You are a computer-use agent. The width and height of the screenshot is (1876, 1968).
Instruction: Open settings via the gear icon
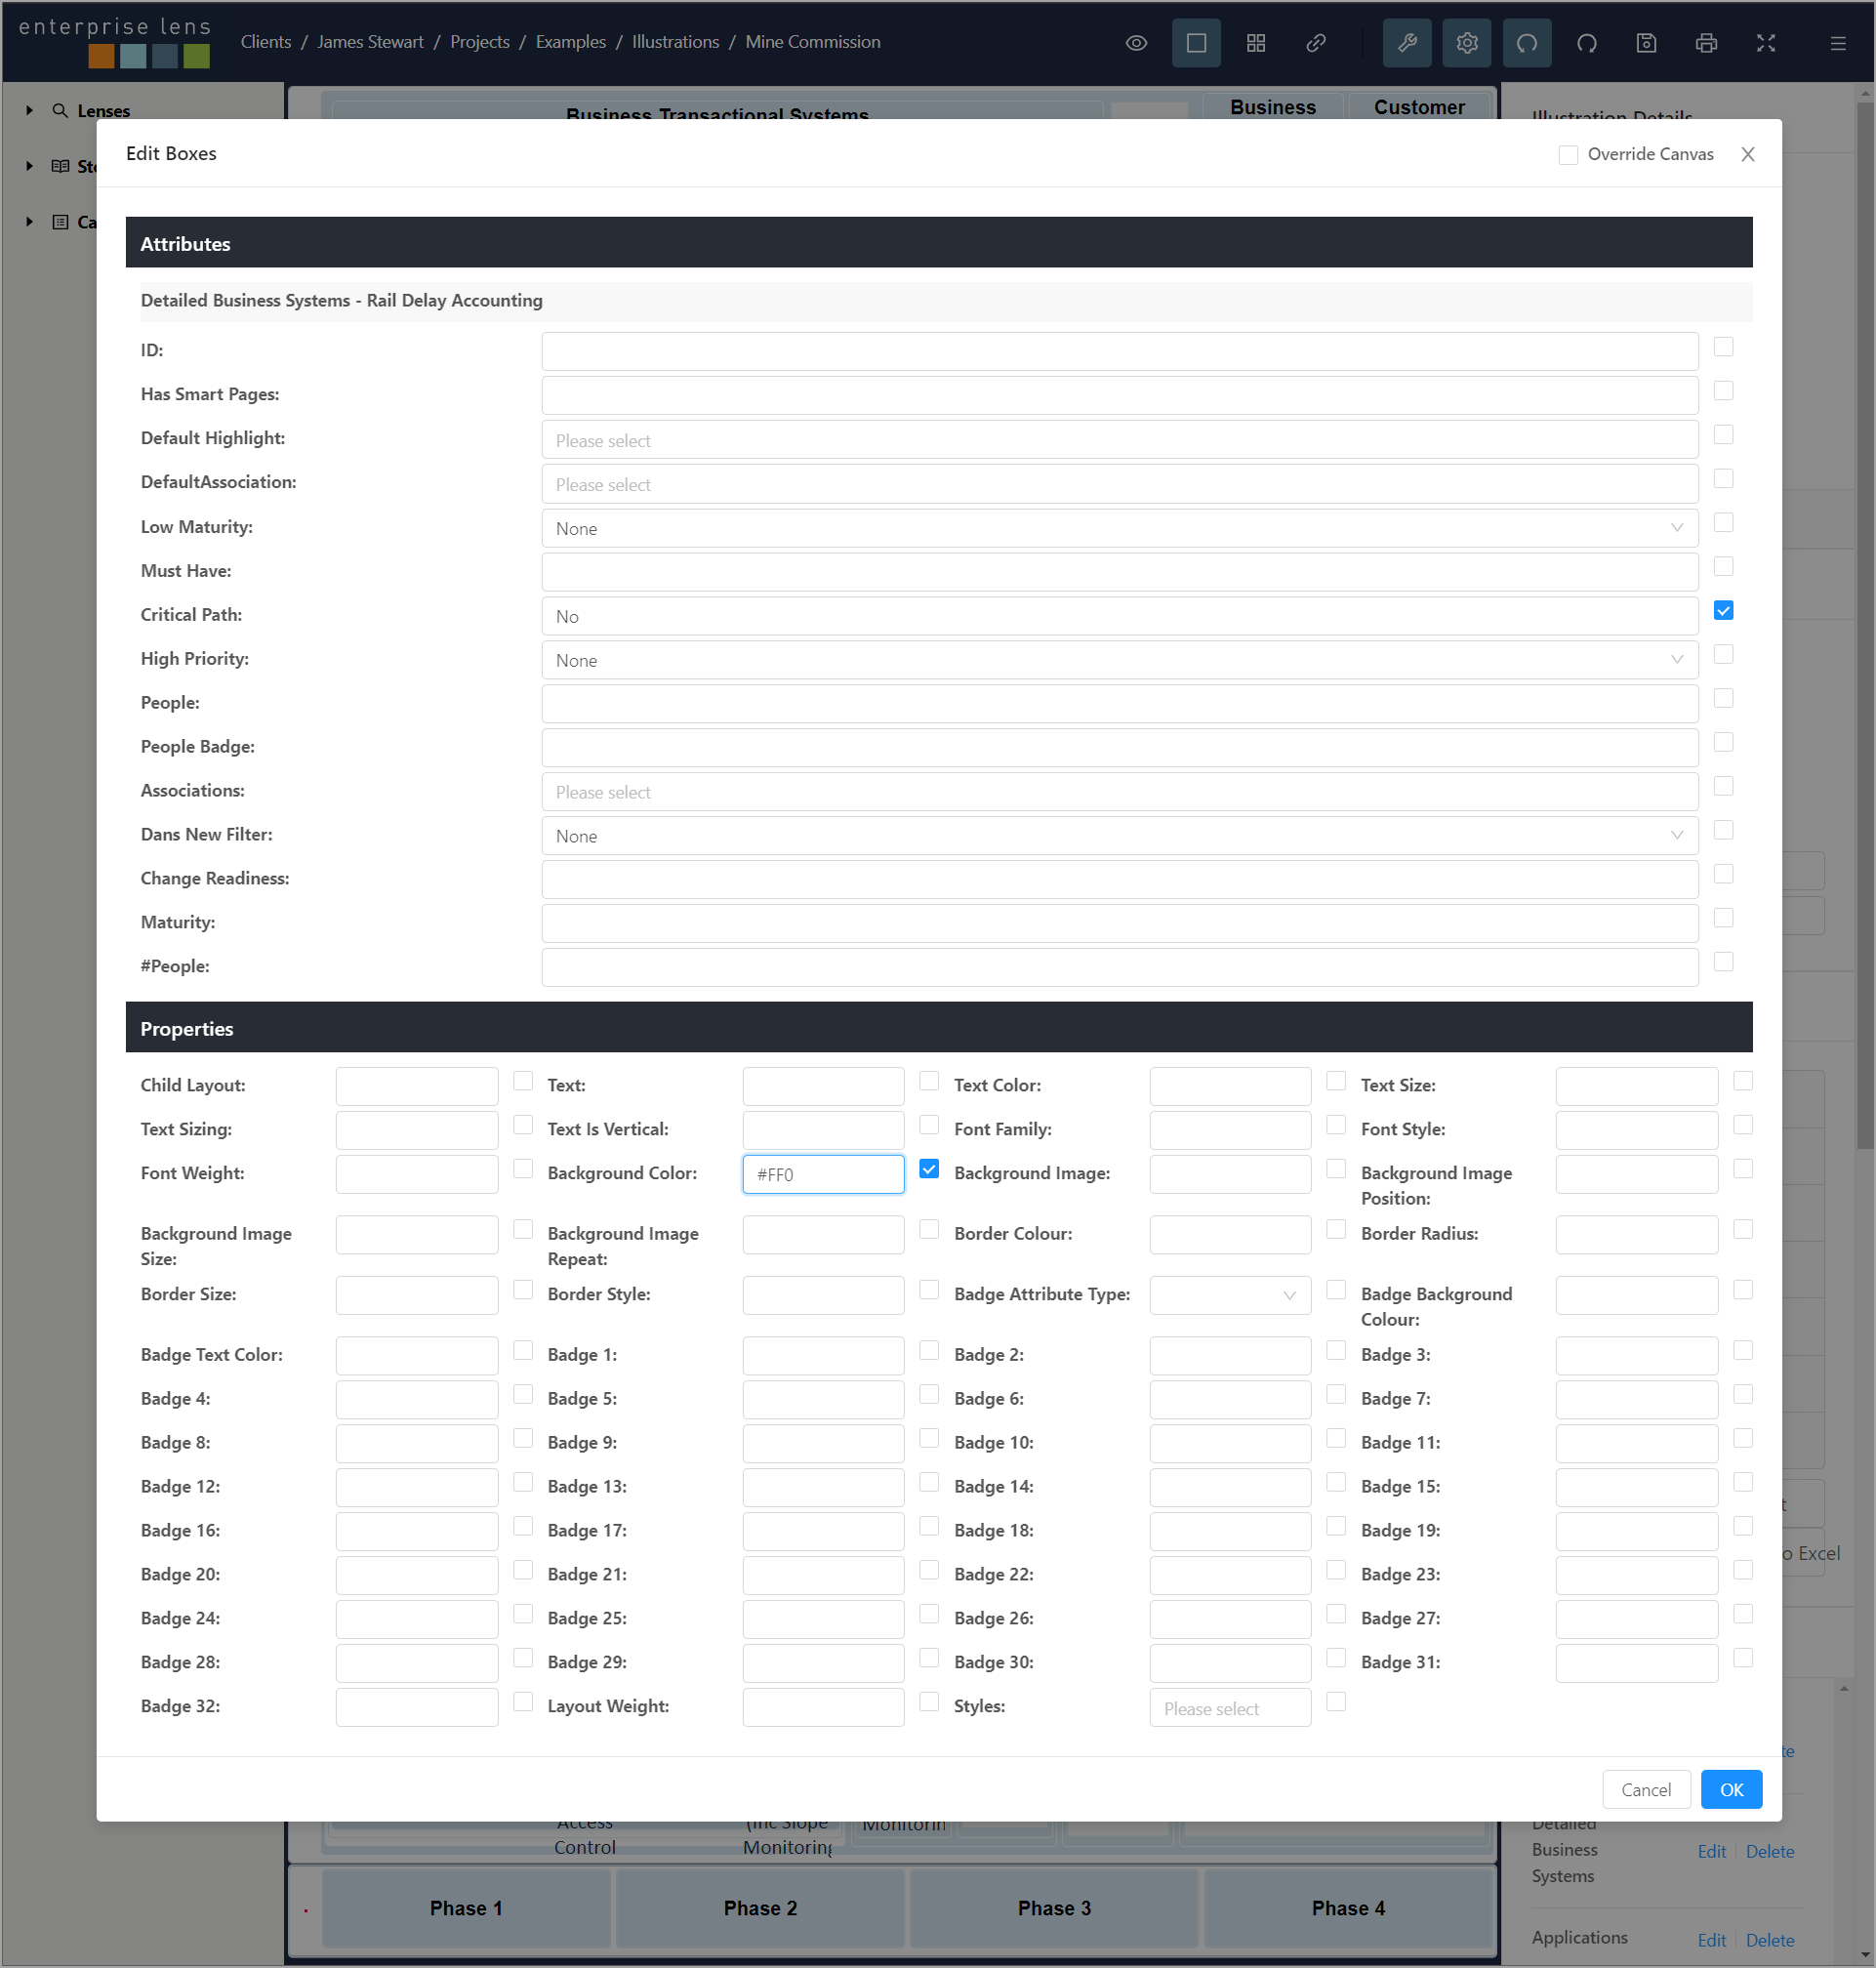tap(1467, 43)
